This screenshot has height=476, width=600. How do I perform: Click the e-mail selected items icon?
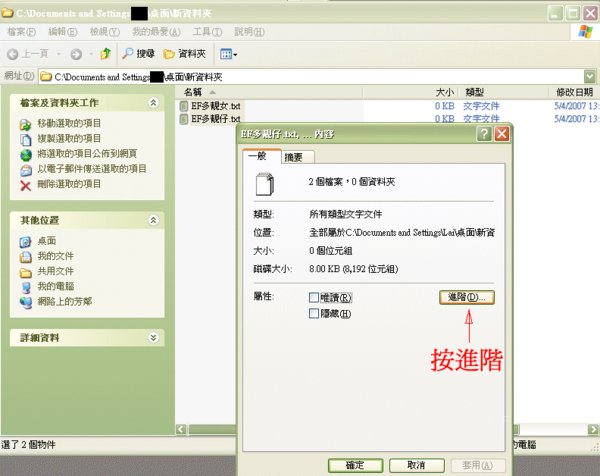tap(26, 170)
